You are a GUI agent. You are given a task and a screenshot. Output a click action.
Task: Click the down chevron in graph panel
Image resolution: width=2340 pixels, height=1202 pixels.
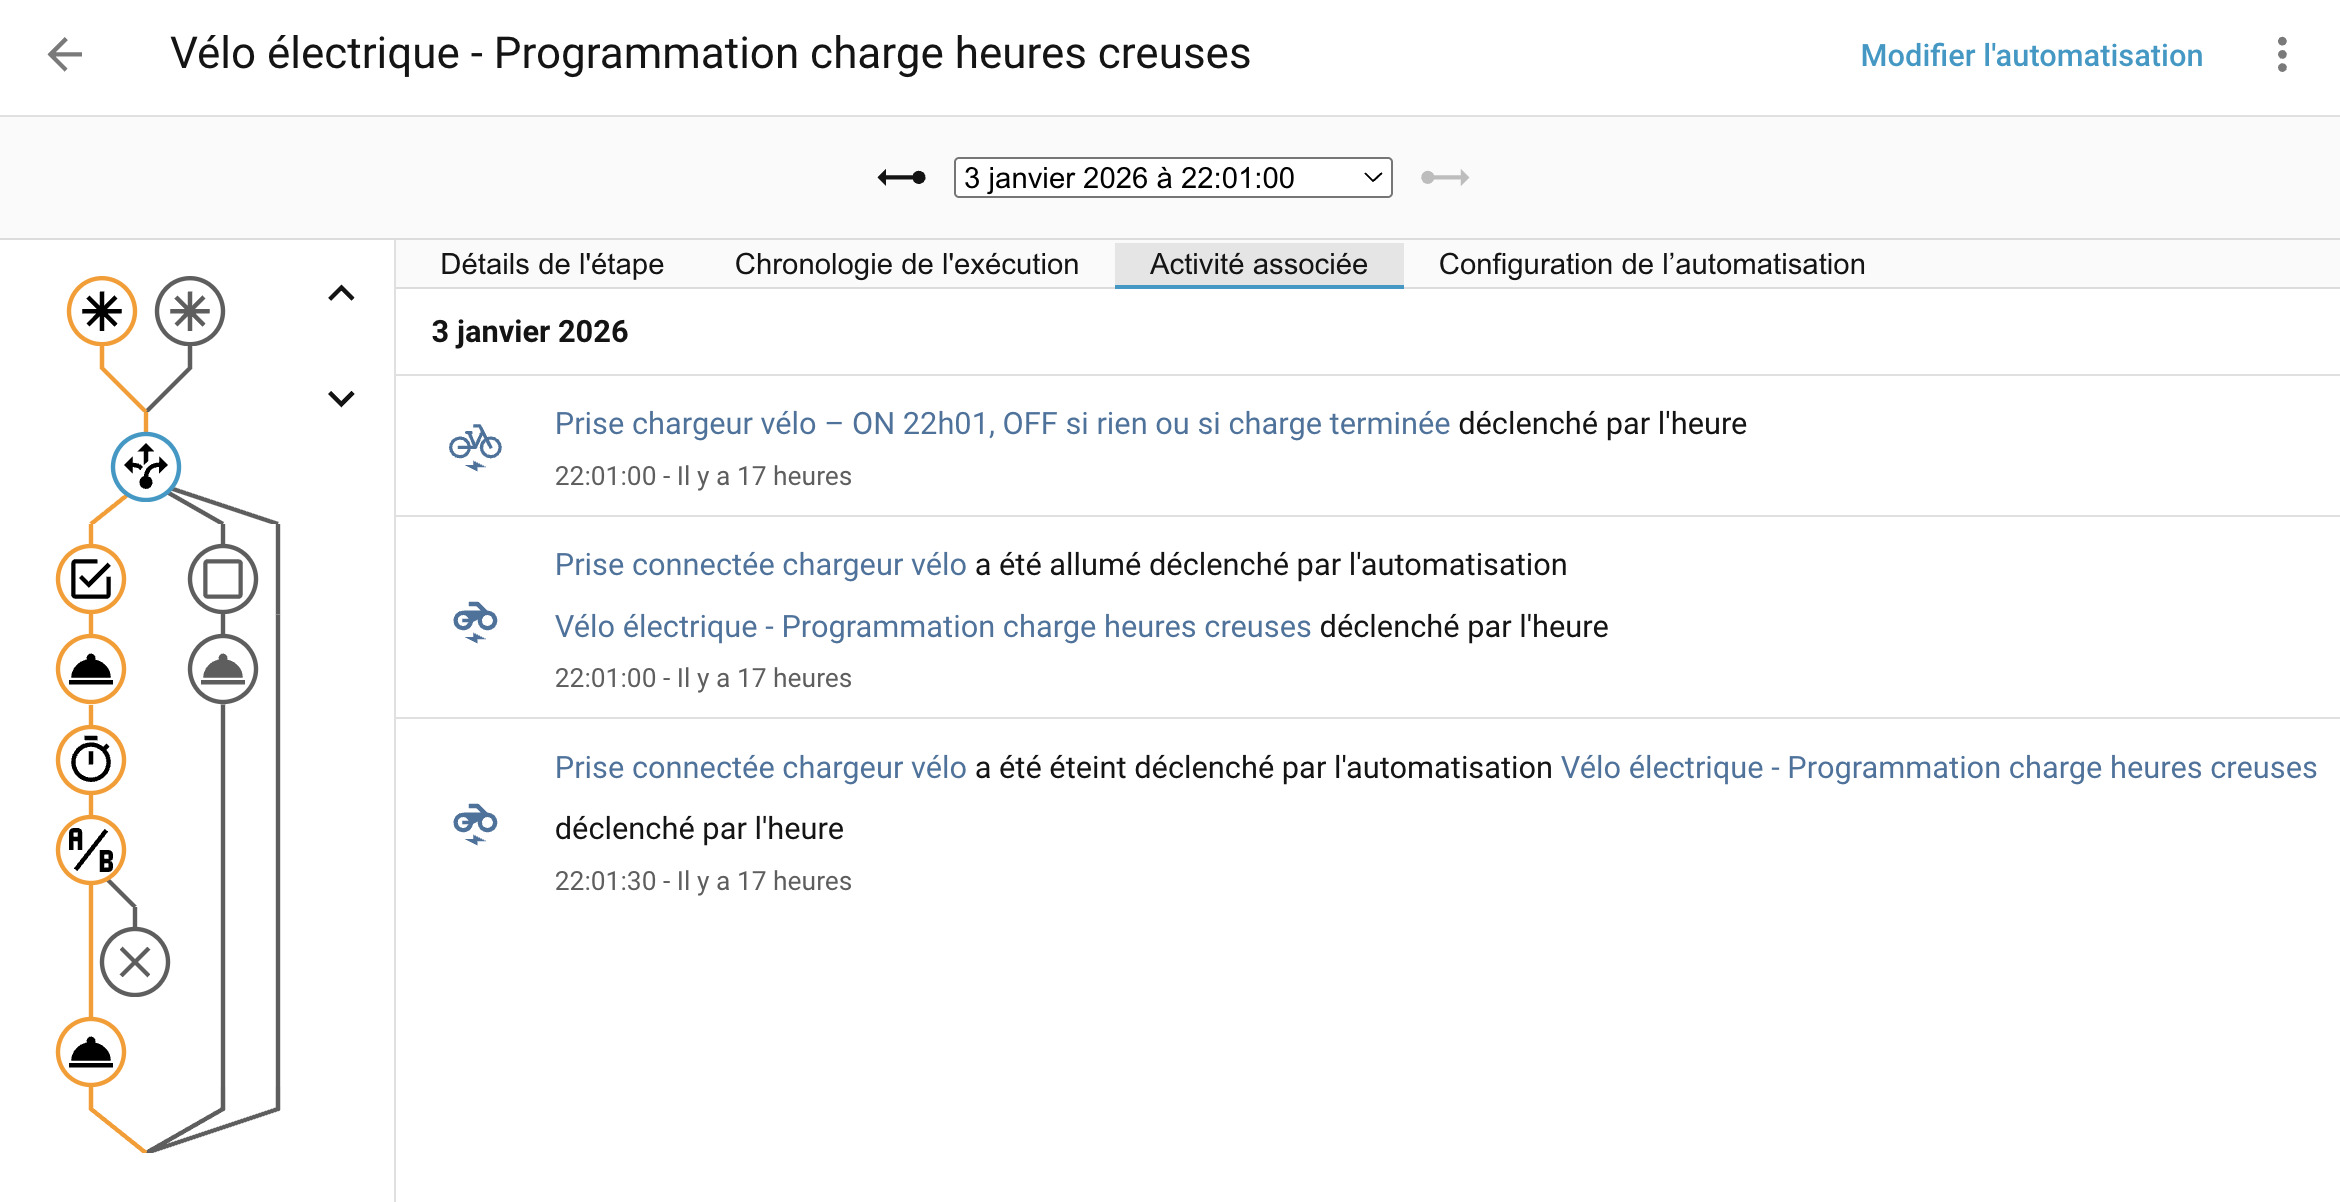(341, 399)
